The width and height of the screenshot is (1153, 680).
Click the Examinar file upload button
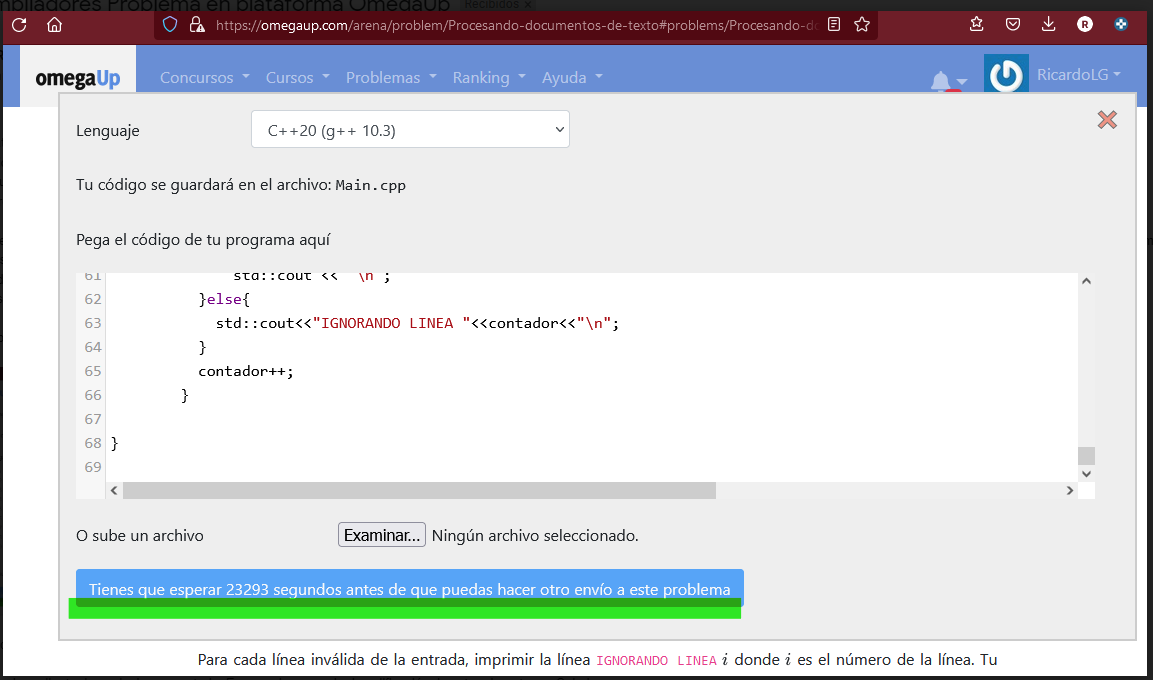pyautogui.click(x=381, y=534)
